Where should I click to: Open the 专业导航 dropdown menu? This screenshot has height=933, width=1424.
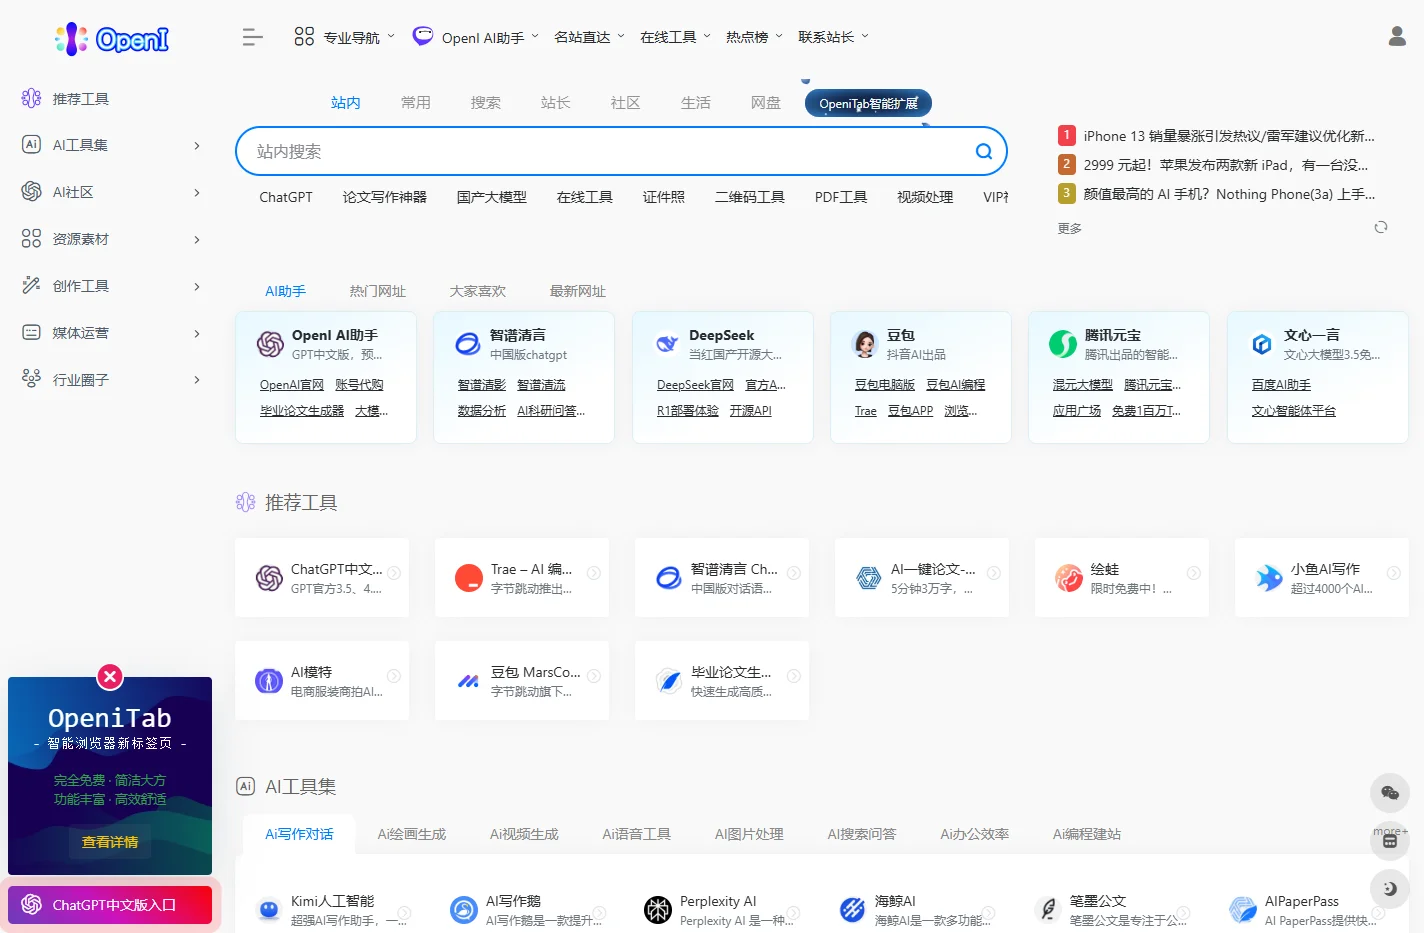[345, 38]
